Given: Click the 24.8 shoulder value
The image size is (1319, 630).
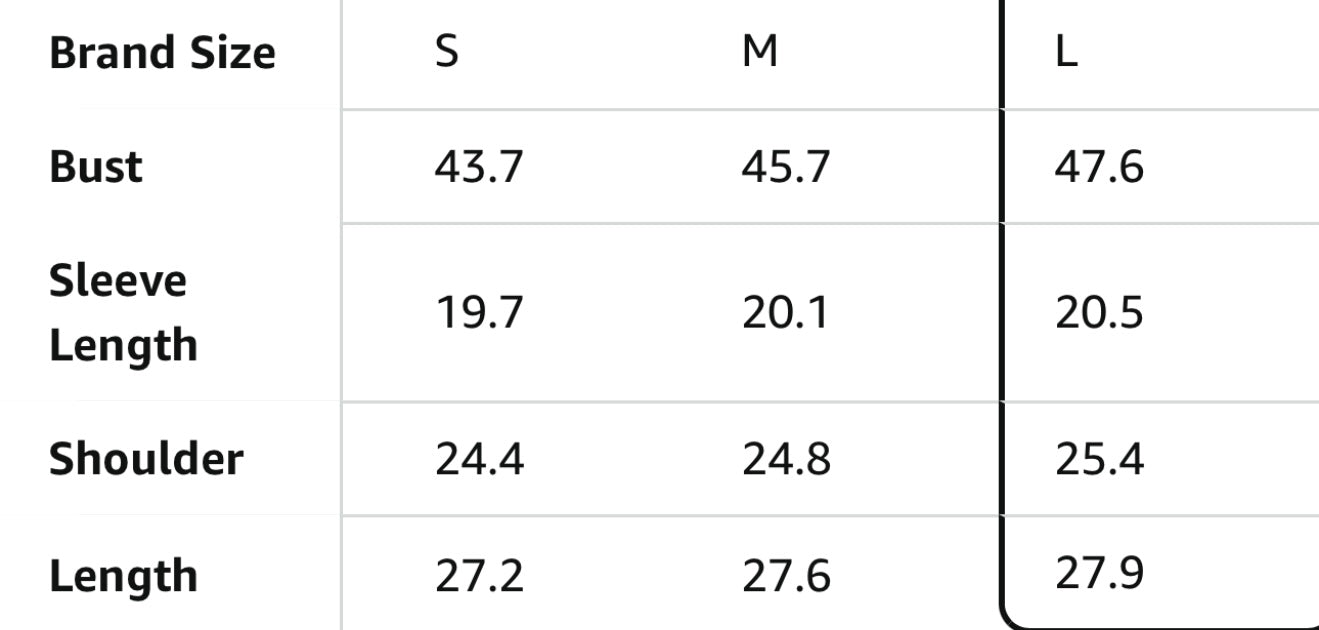Looking at the screenshot, I should coord(785,460).
